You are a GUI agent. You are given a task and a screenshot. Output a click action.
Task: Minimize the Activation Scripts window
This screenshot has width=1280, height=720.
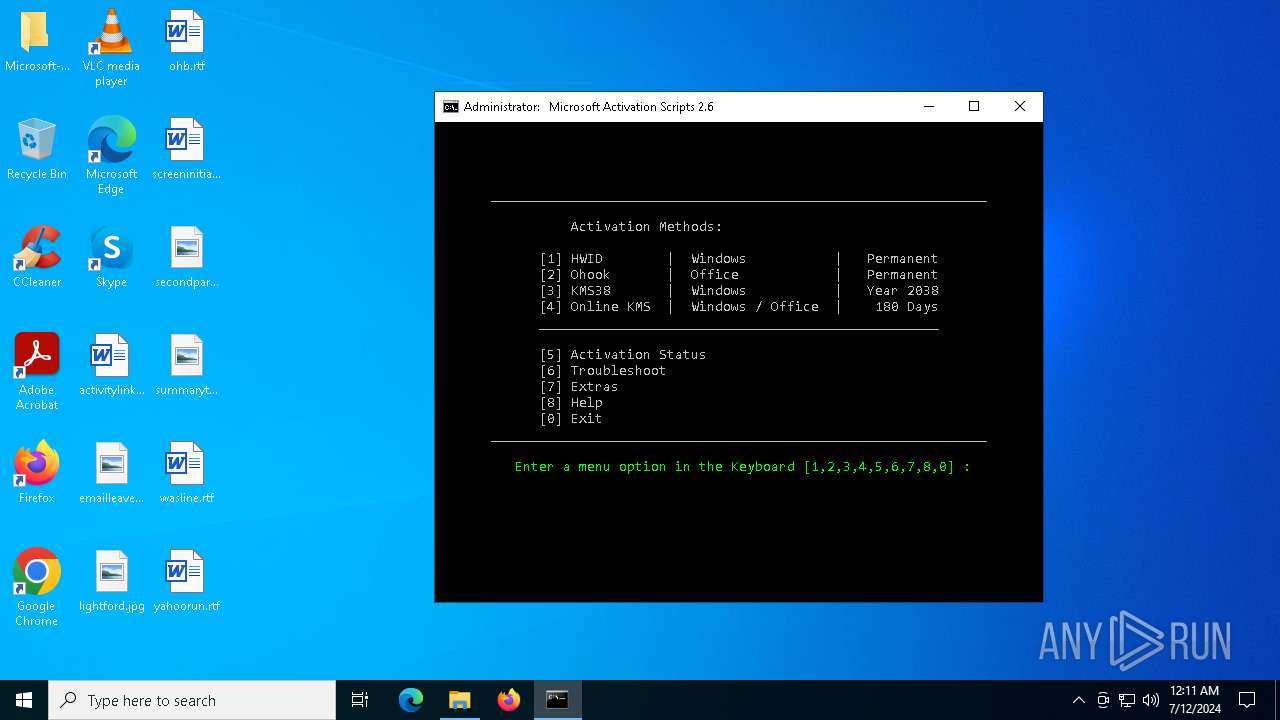click(929, 107)
